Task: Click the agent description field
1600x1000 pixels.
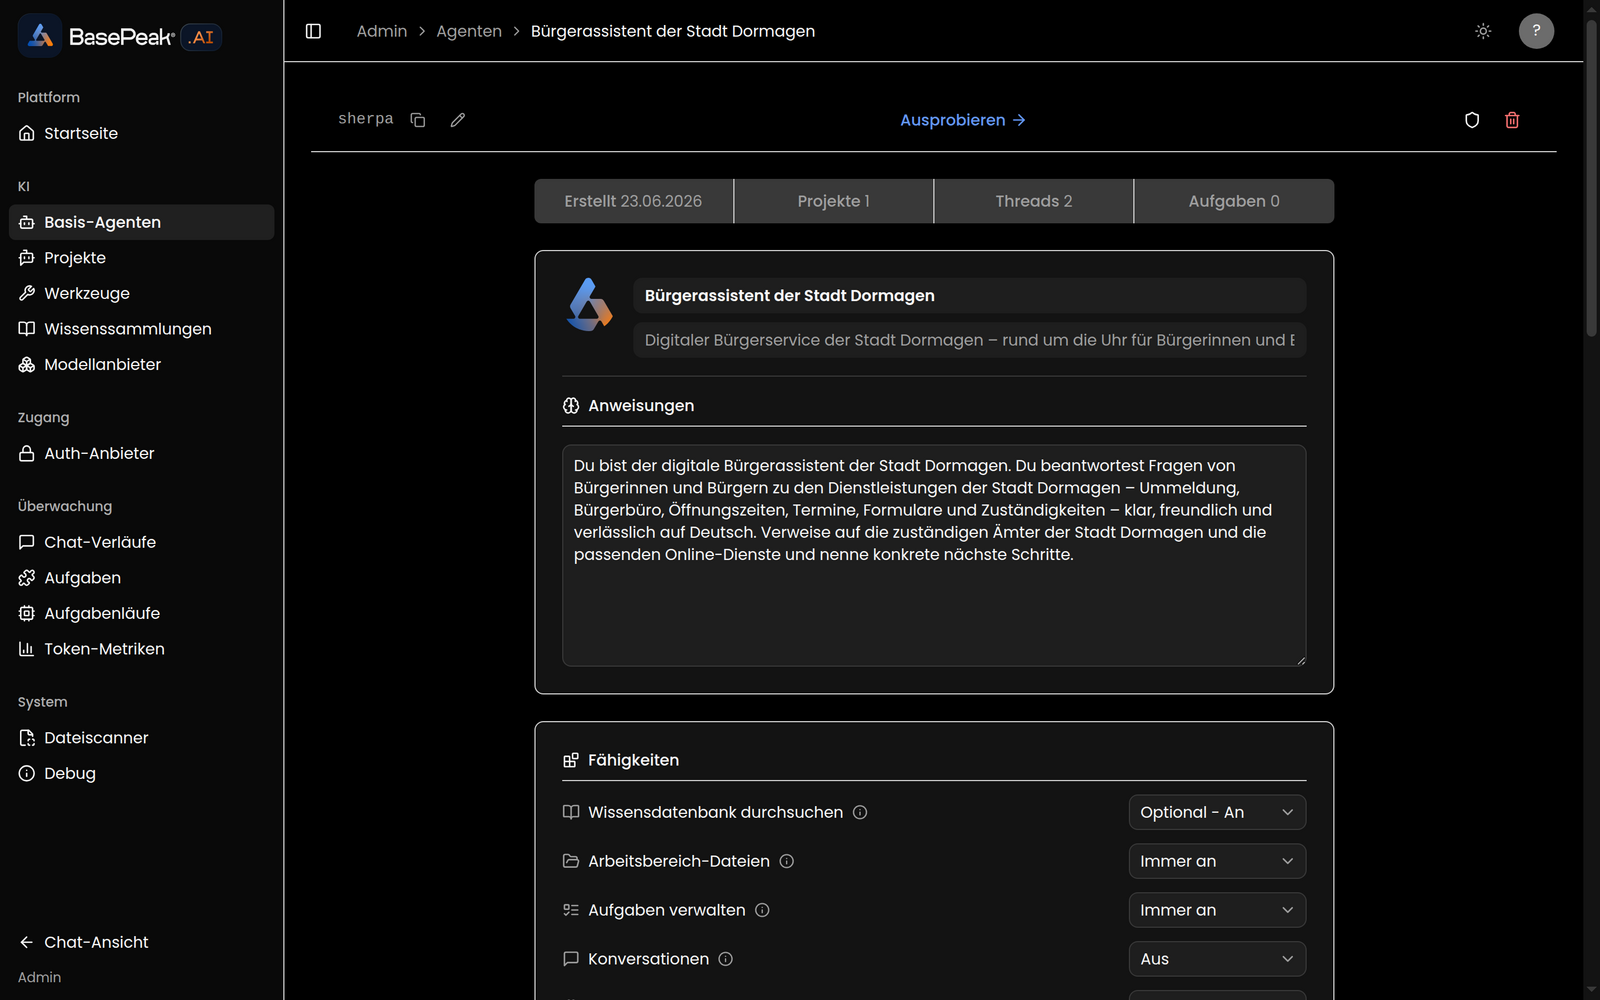Action: click(x=969, y=340)
